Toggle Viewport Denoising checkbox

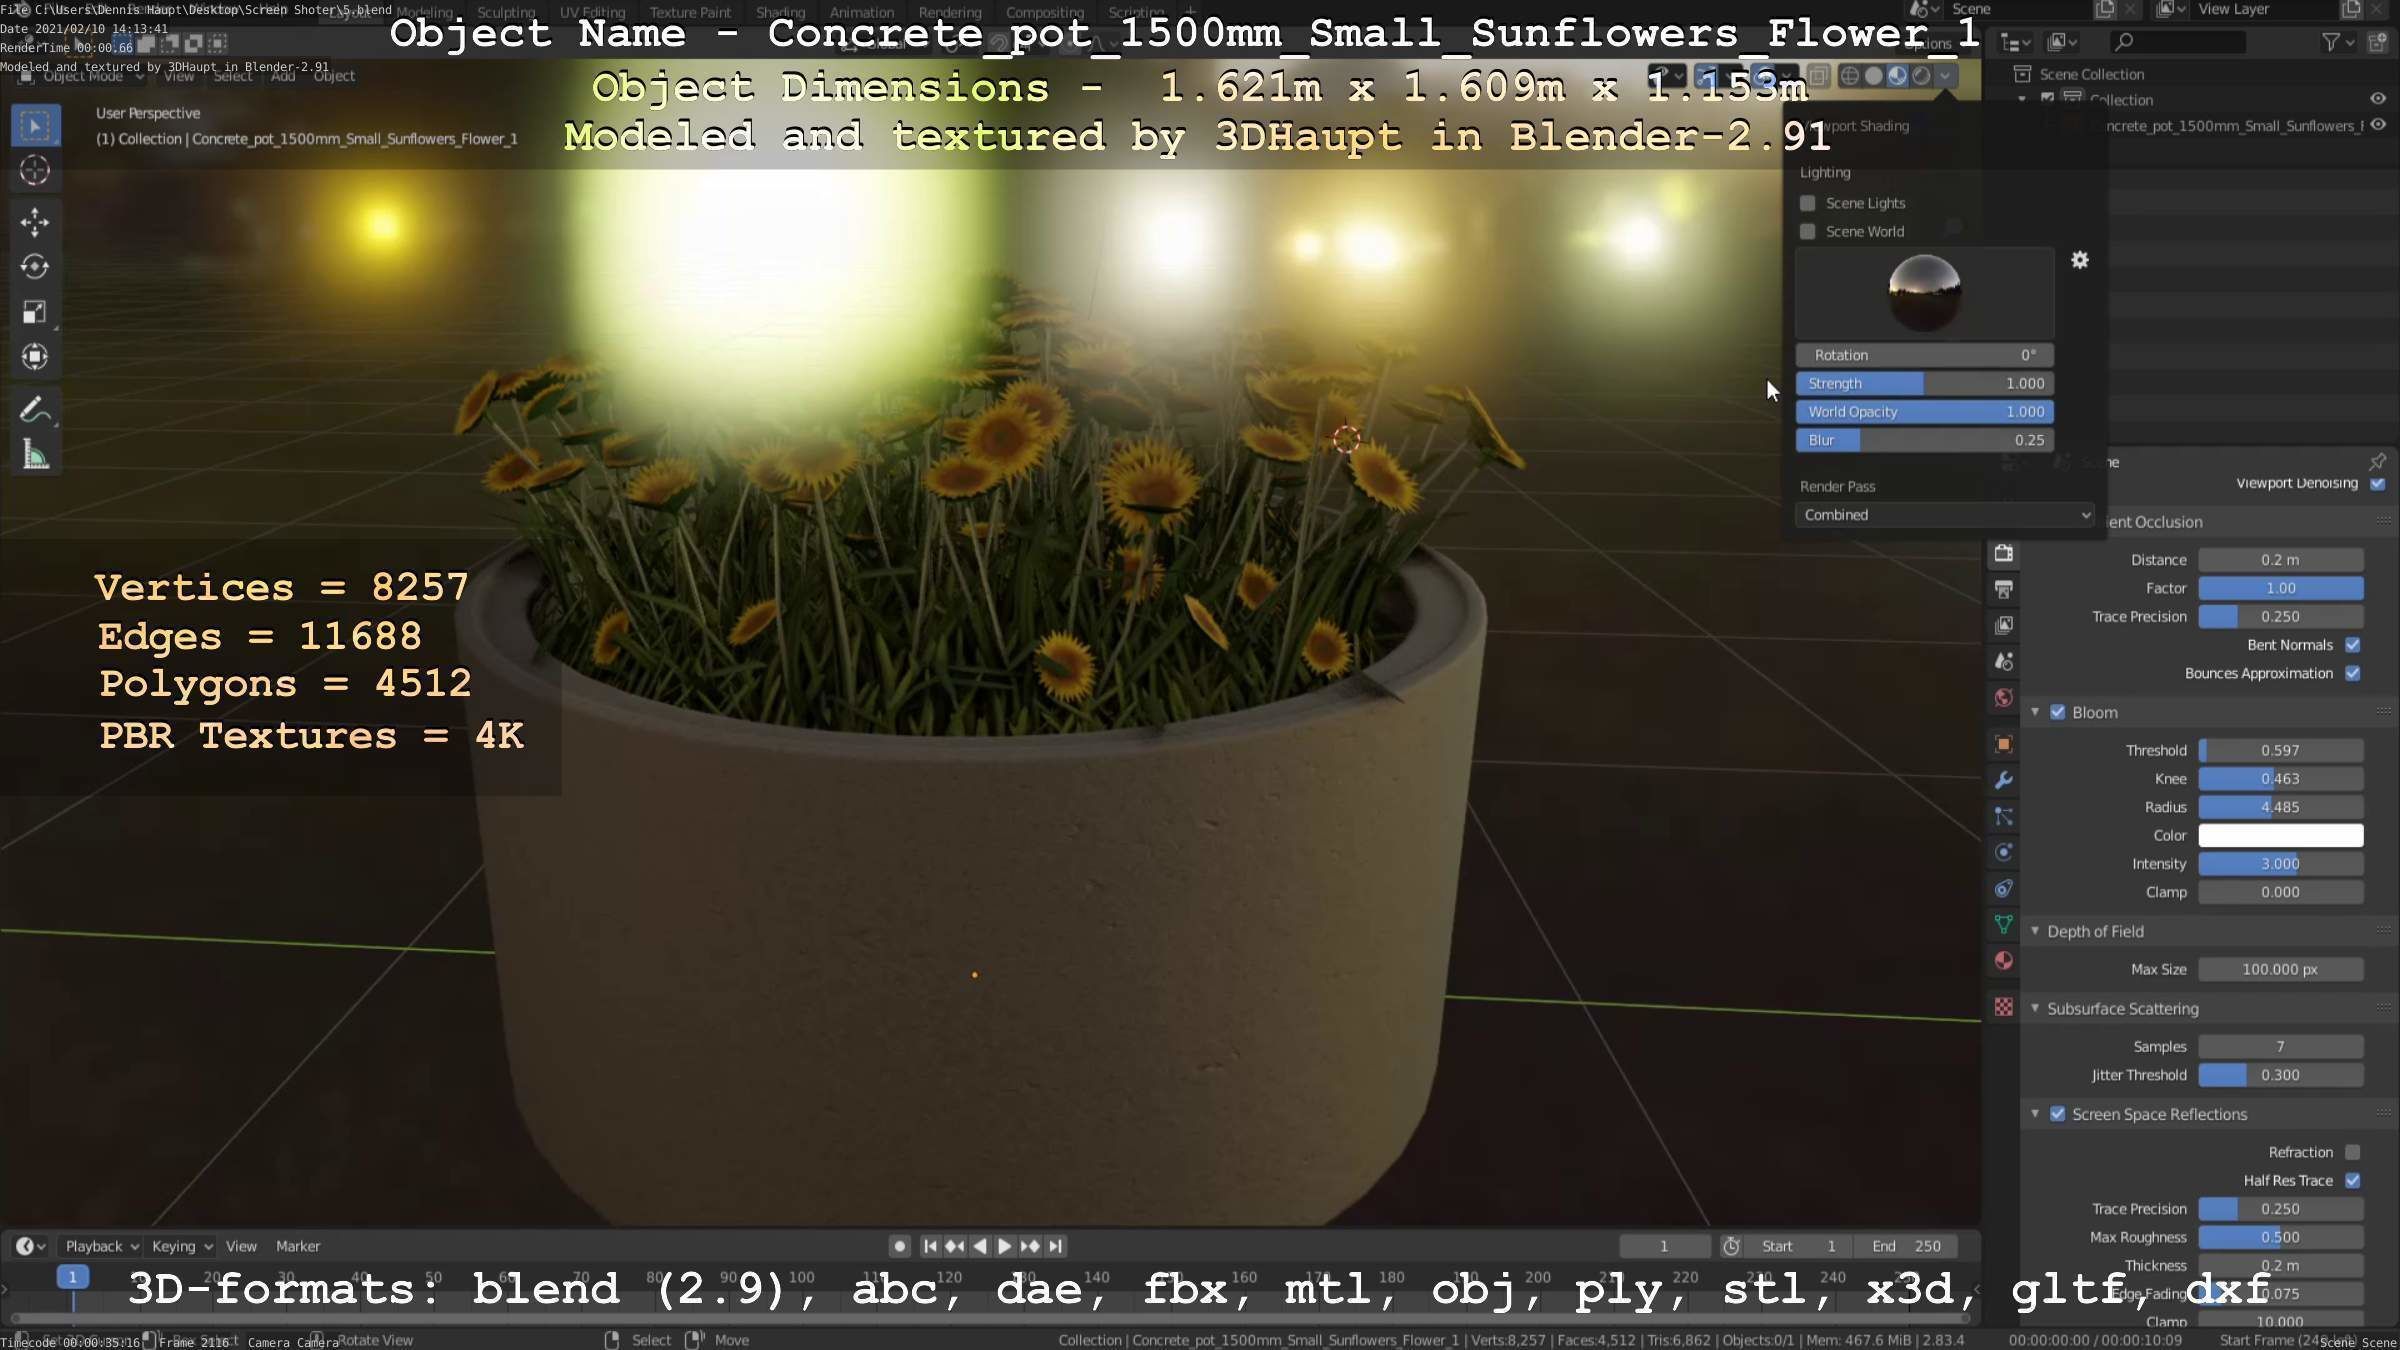click(x=2378, y=483)
